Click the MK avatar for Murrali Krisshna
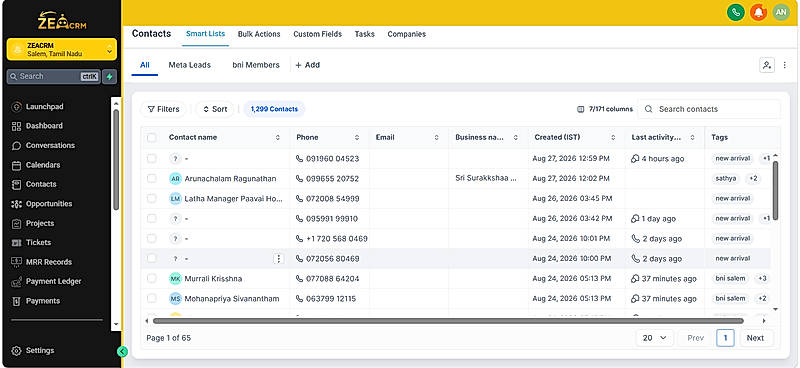Screen dimensions: 800x368 (x=176, y=279)
